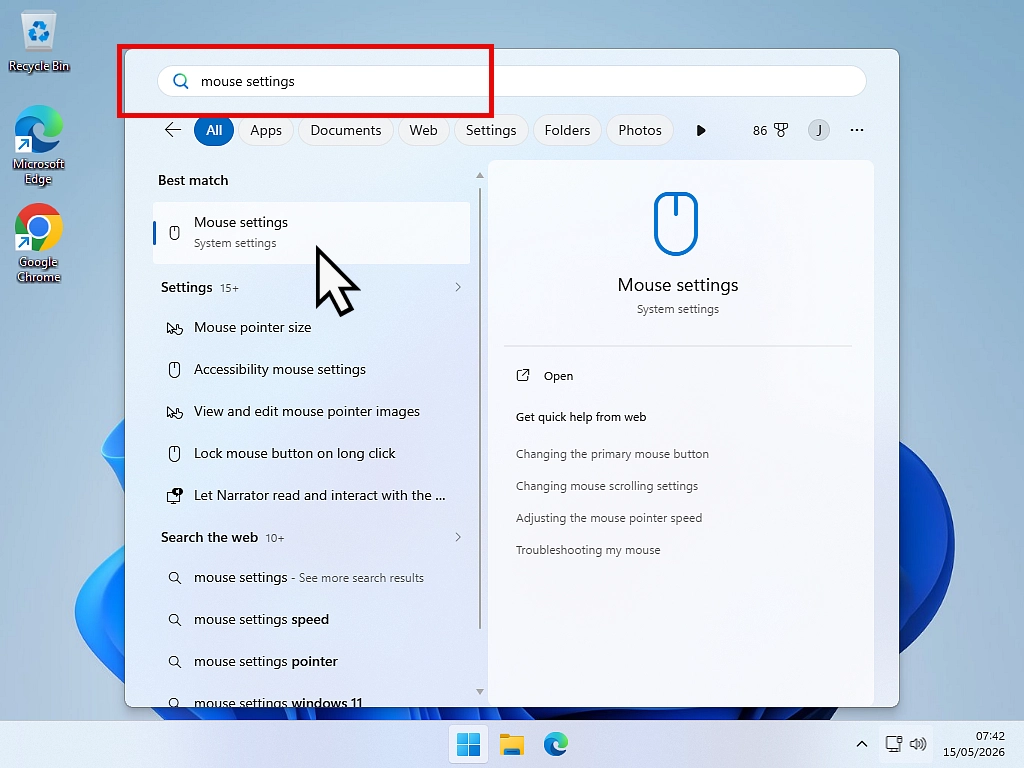Screen dimensions: 1024x768
Task: Click the search magnifier icon in search box
Action: tap(180, 81)
